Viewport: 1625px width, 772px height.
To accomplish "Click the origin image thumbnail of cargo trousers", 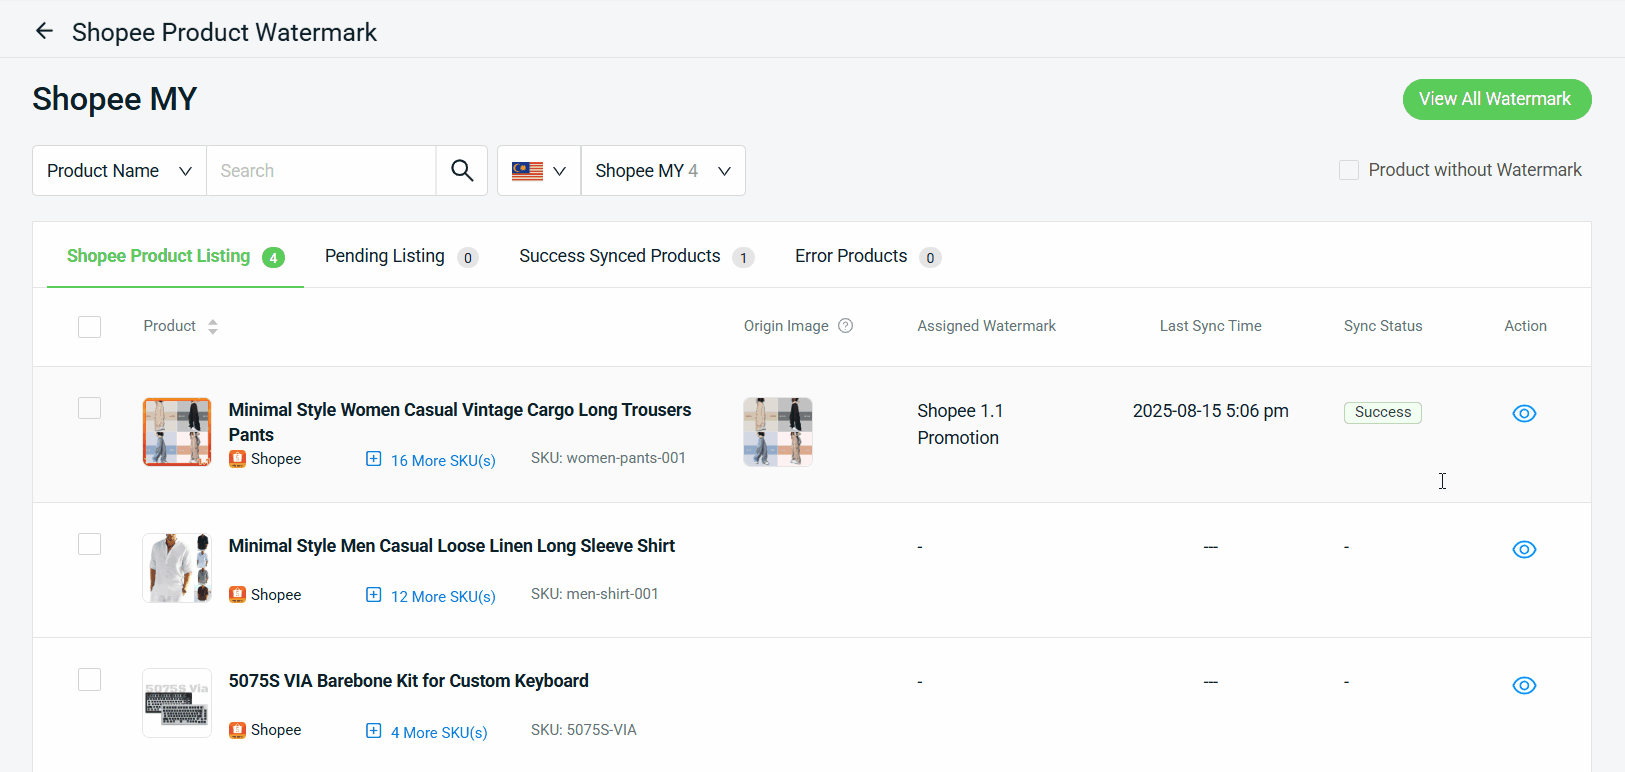I will click(x=778, y=432).
